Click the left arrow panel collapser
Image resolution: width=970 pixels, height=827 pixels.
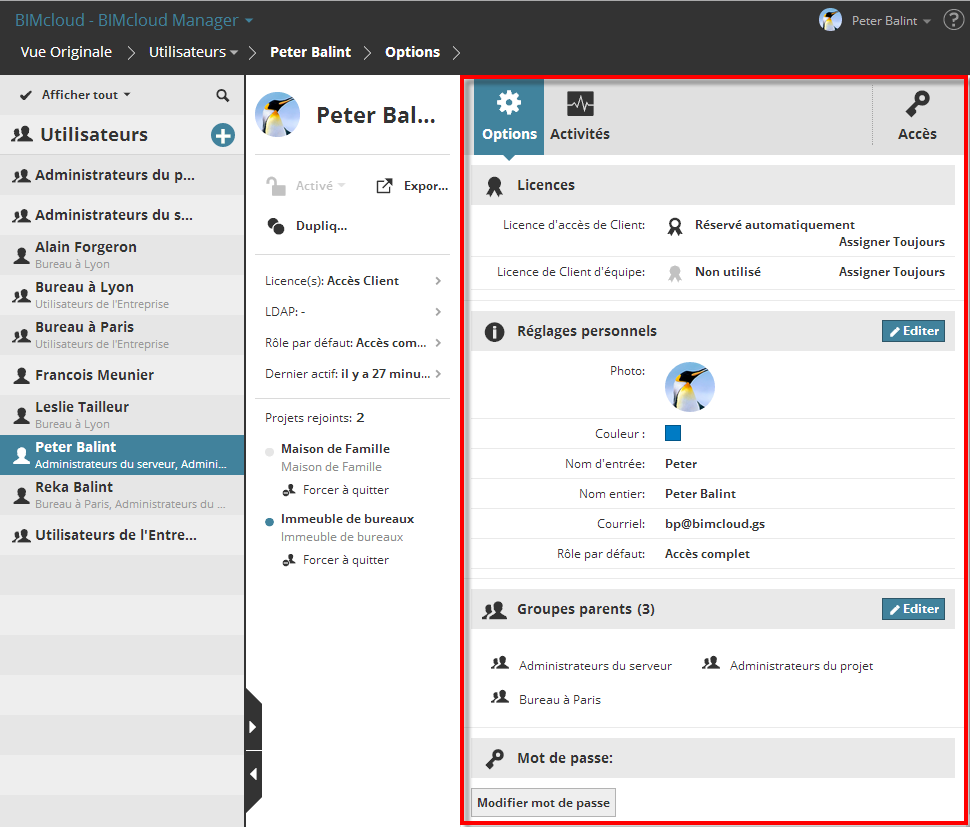tap(253, 774)
